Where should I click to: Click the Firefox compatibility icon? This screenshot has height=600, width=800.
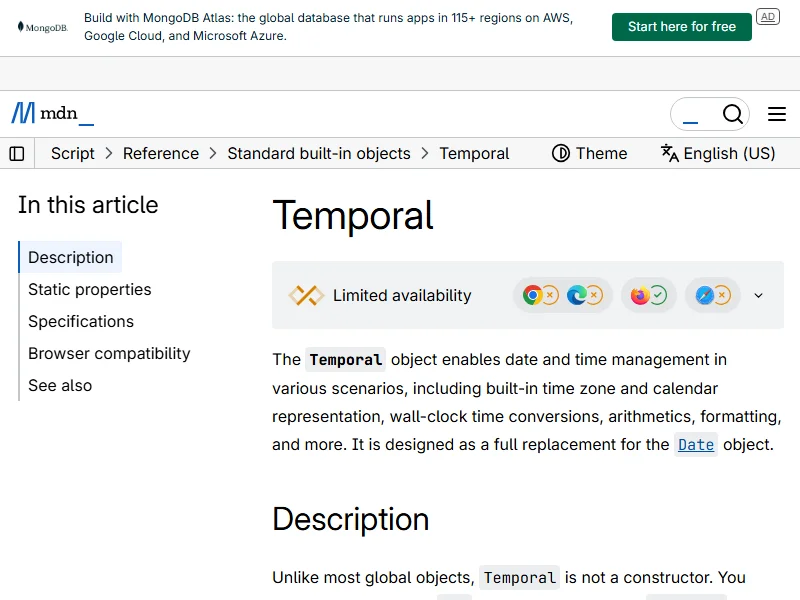coord(640,295)
